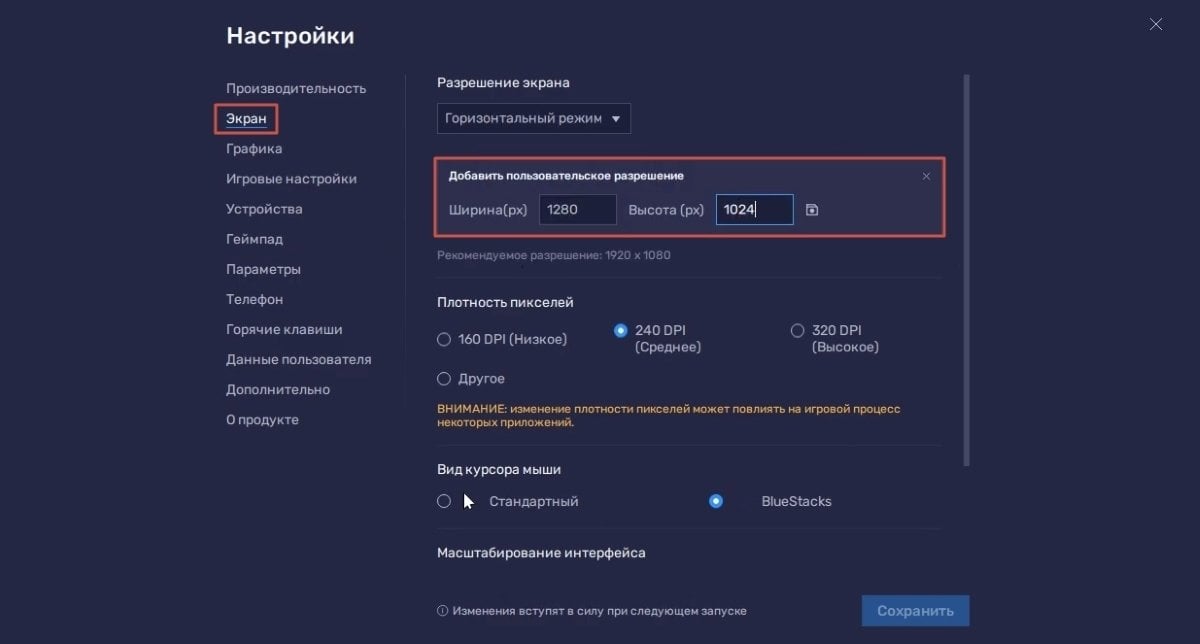Close the custom resolution panel
This screenshot has height=644, width=1200.
pyautogui.click(x=926, y=176)
